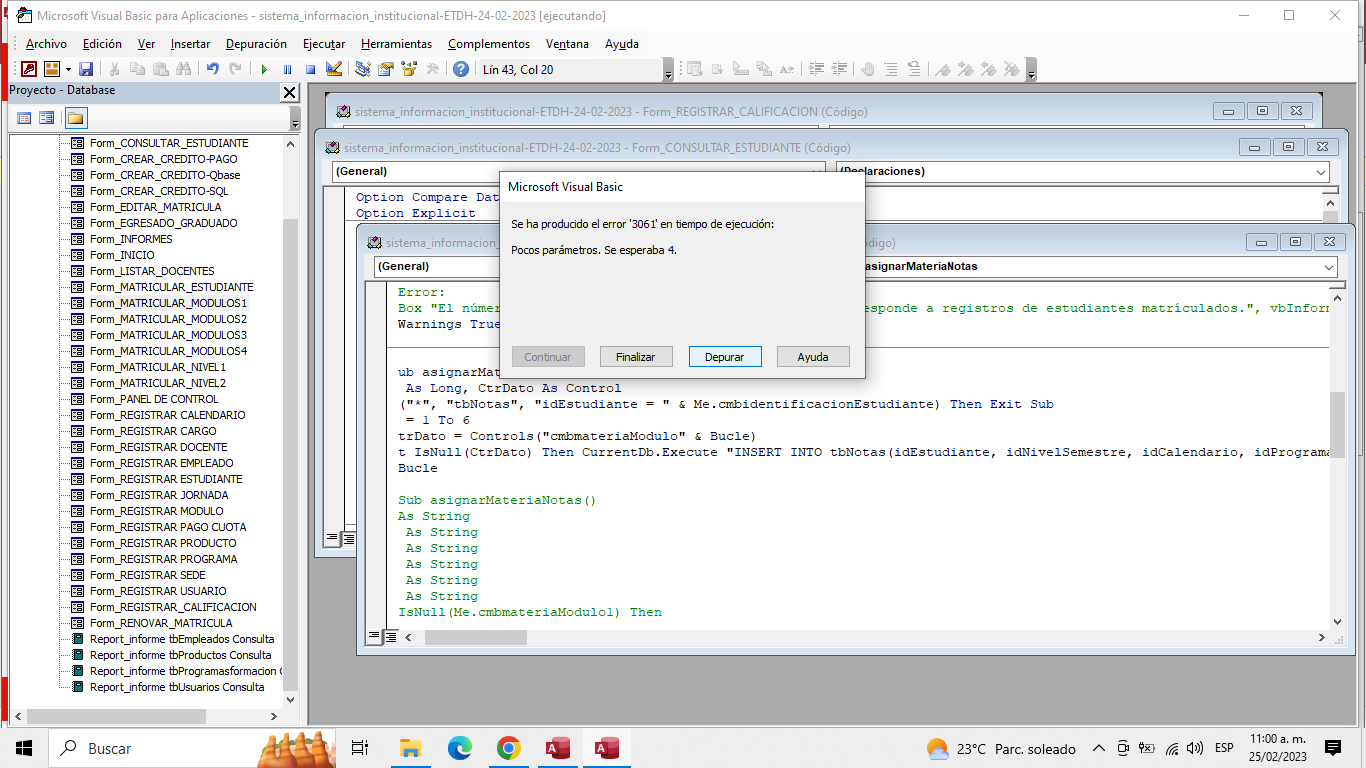This screenshot has width=1366, height=768.
Task: Toggle bookmark with the first flag icon
Action: point(943,69)
